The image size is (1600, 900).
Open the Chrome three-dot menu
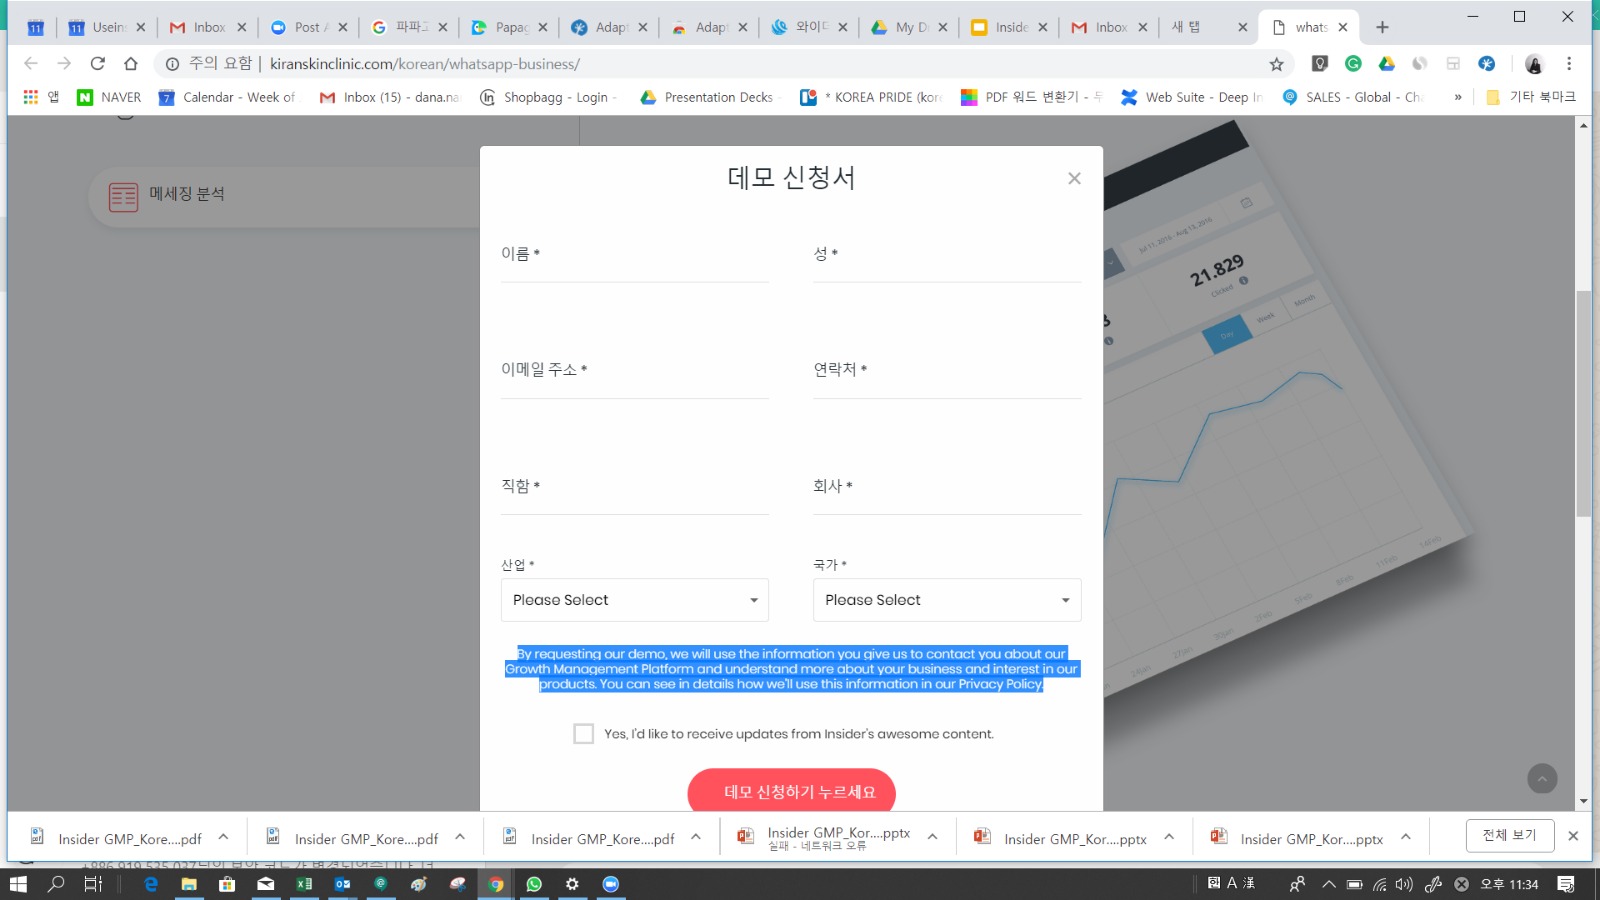pyautogui.click(x=1569, y=64)
